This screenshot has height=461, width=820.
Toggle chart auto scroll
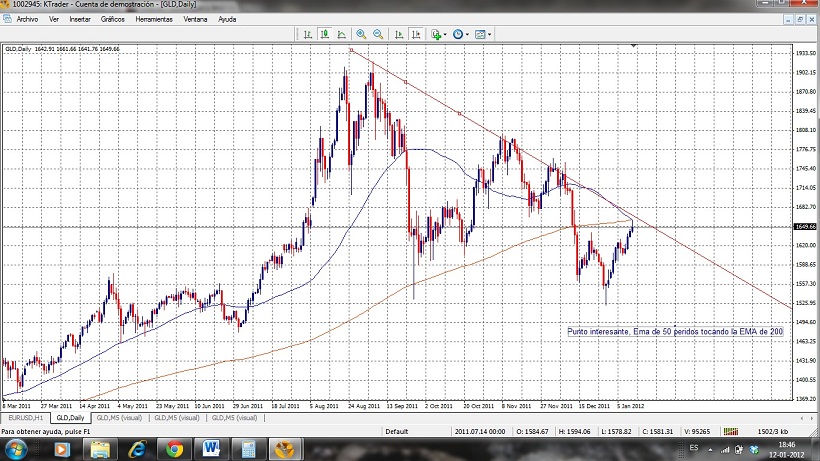(399, 34)
